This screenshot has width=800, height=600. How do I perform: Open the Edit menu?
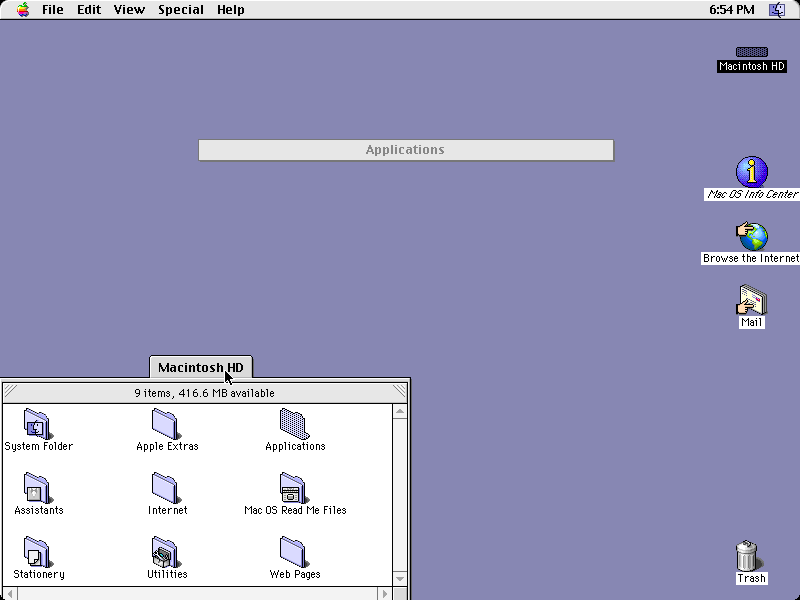(x=89, y=10)
